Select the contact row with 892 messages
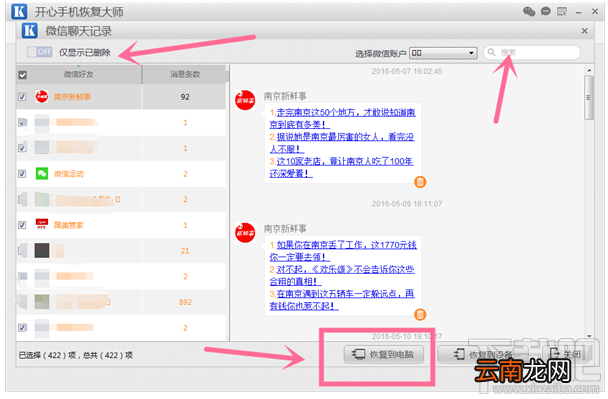Image resolution: width=608 pixels, height=399 pixels. pyautogui.click(x=121, y=302)
